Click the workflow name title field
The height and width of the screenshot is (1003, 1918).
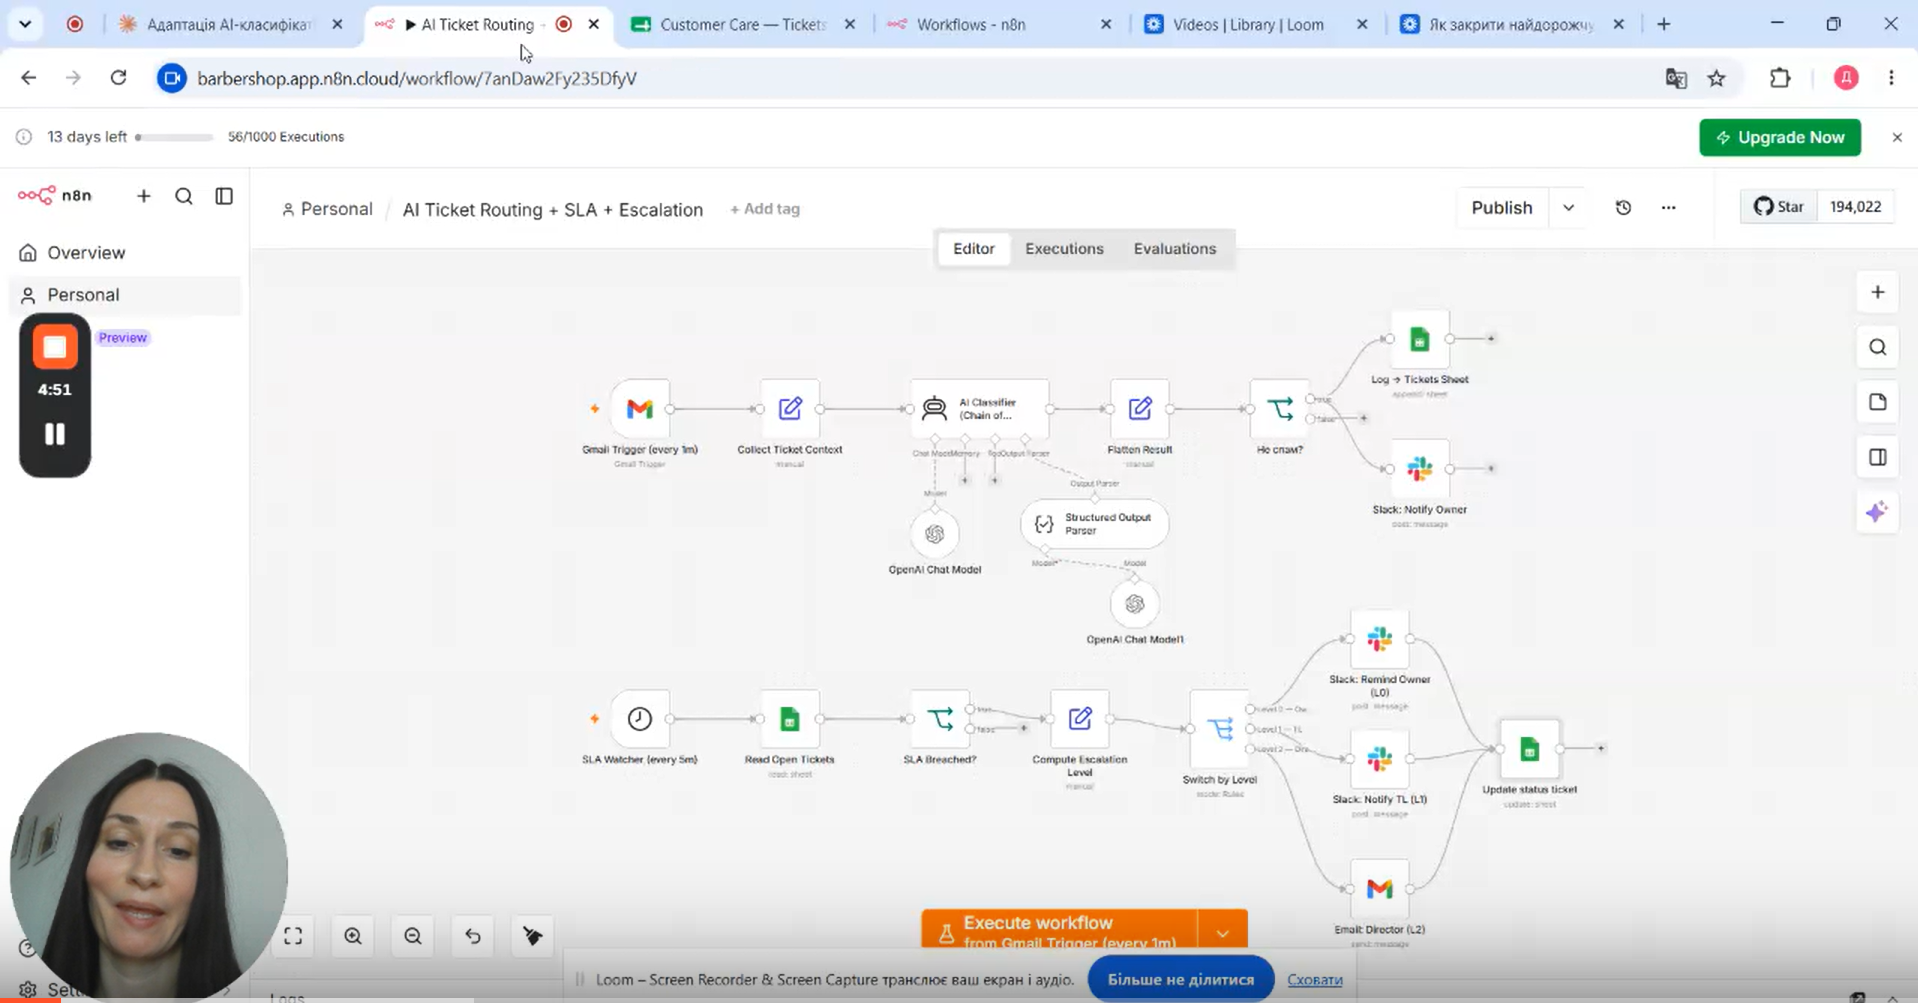(x=552, y=209)
